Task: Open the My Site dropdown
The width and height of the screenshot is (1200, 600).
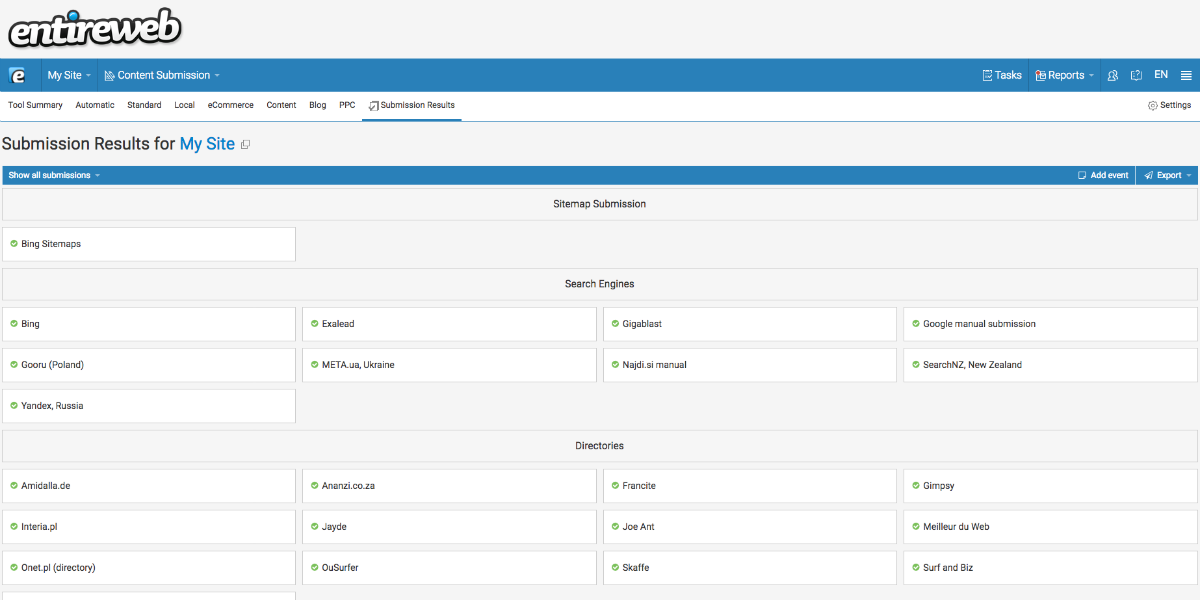Action: coord(69,75)
